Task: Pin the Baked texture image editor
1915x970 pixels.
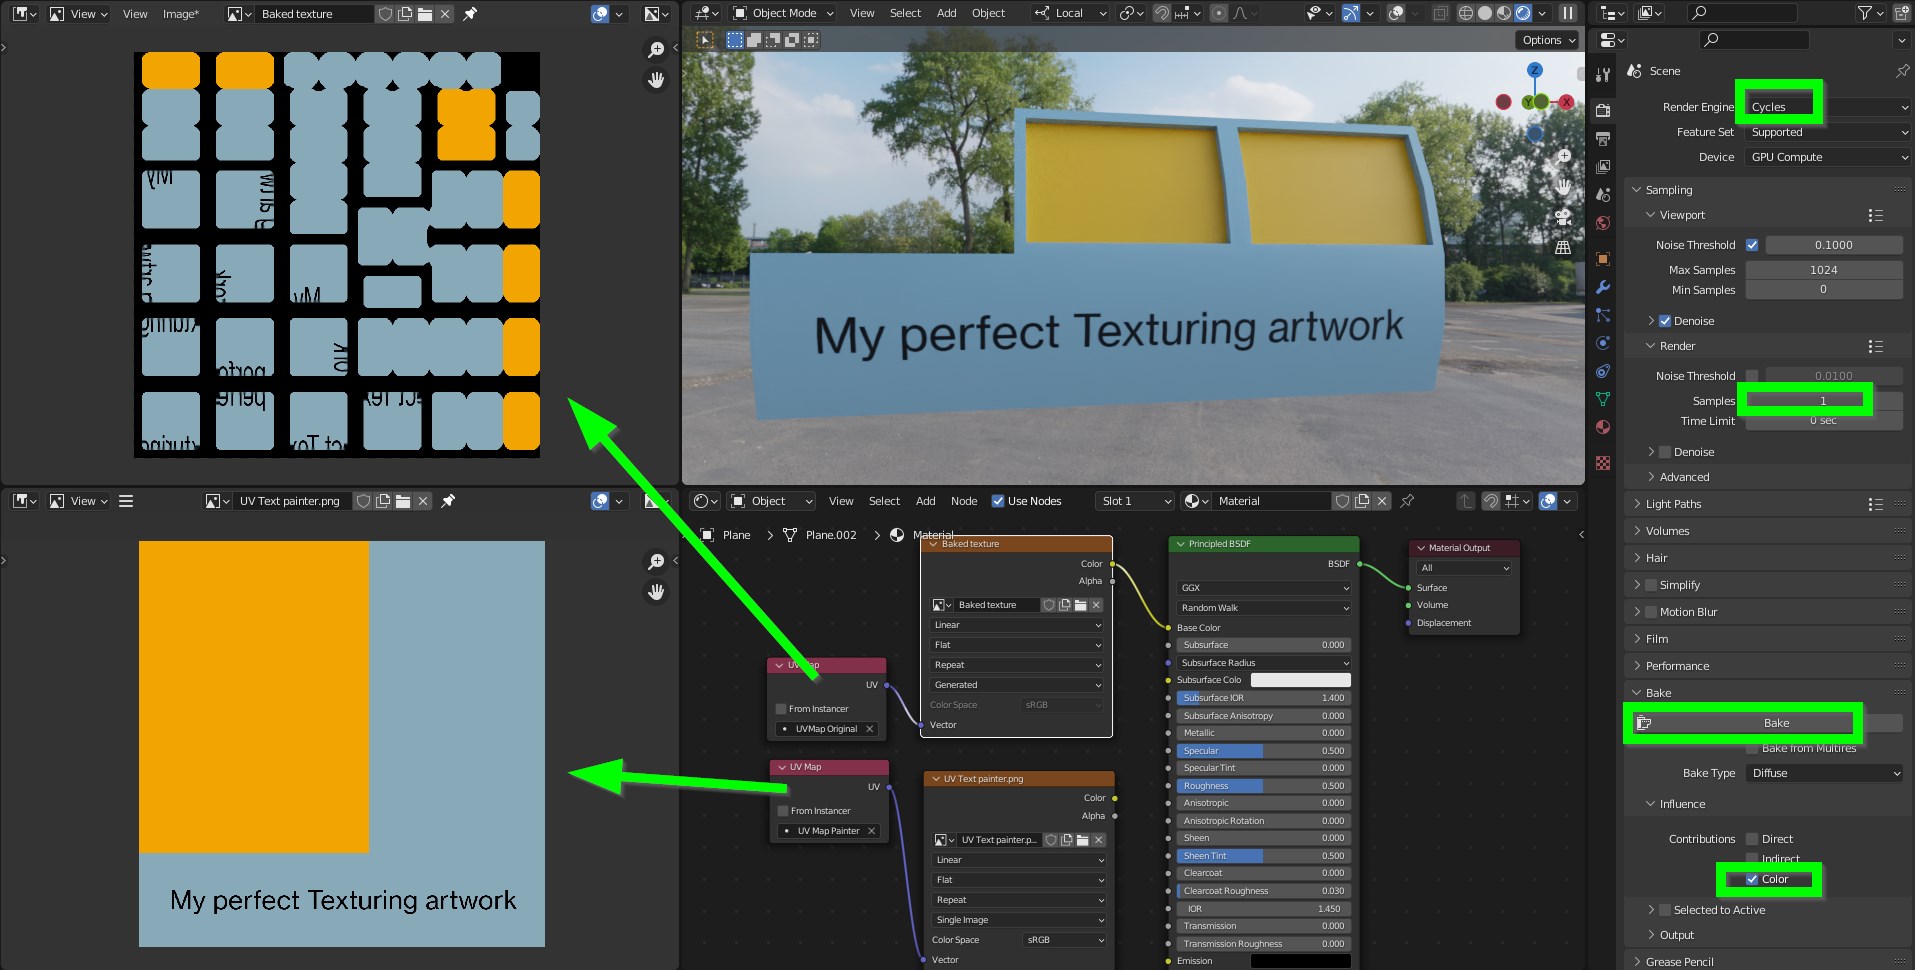Action: coord(470,14)
